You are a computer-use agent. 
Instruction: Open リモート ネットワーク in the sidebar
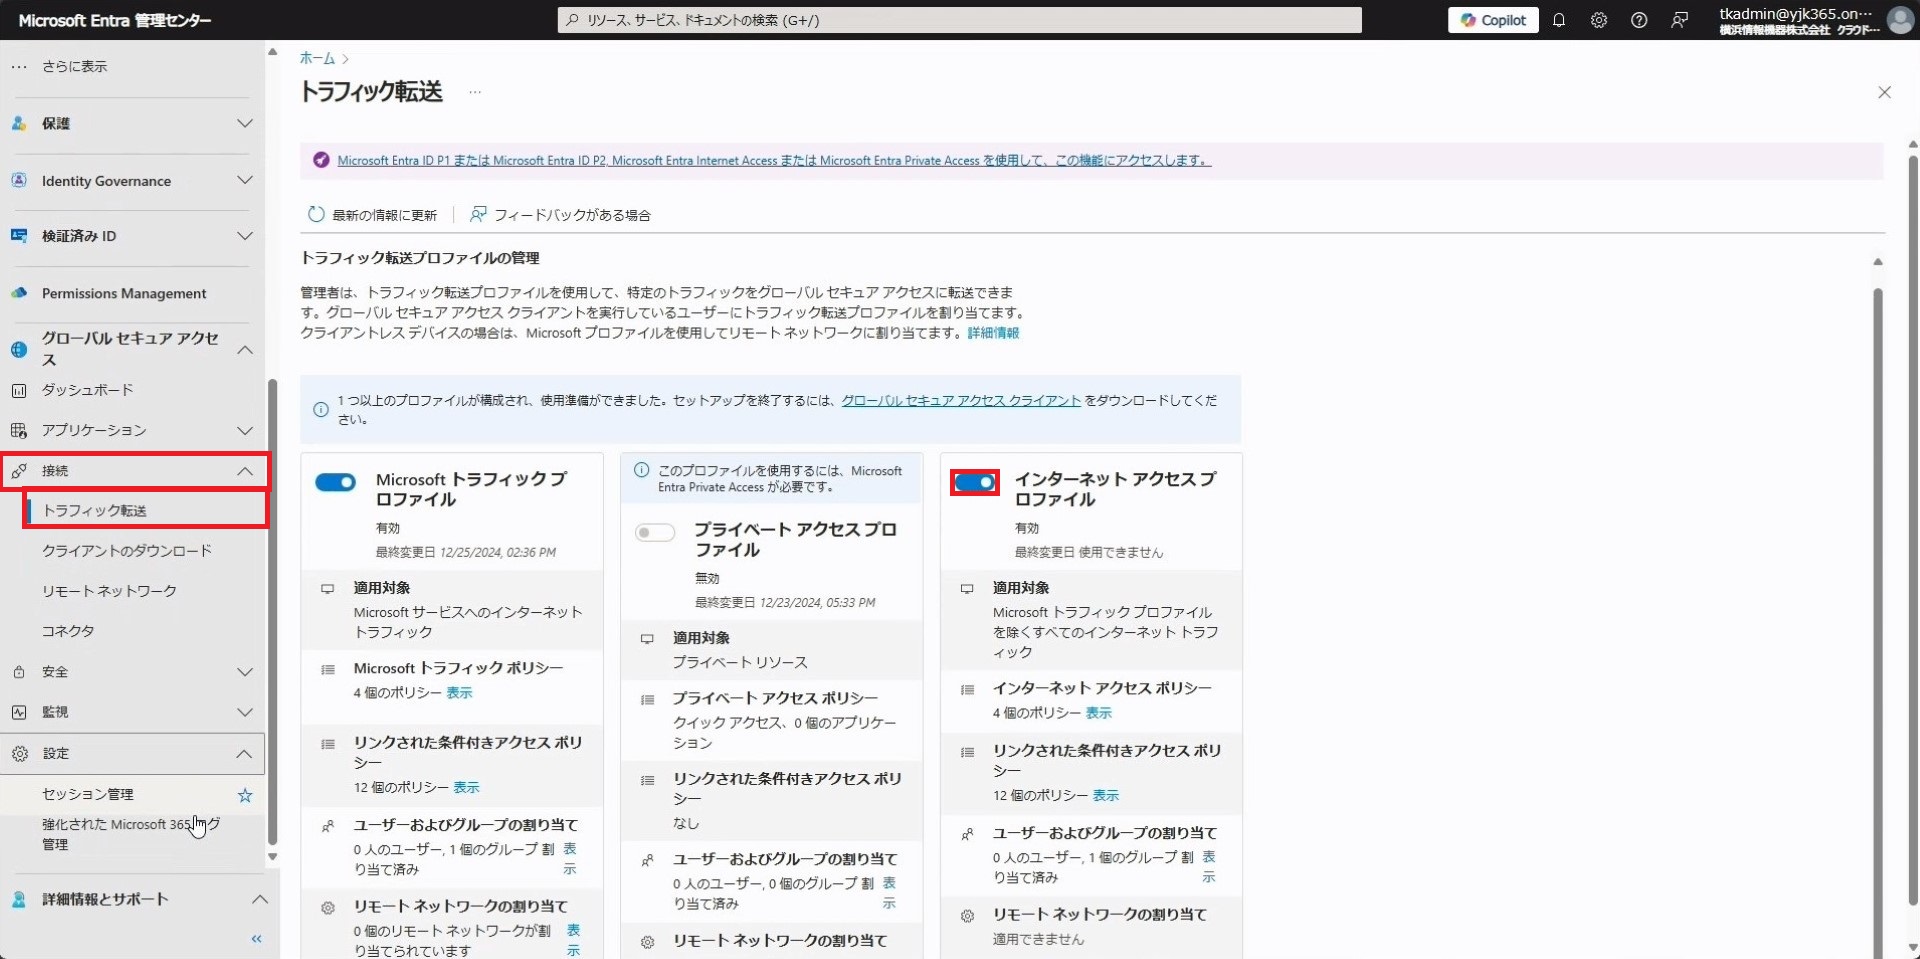[109, 591]
